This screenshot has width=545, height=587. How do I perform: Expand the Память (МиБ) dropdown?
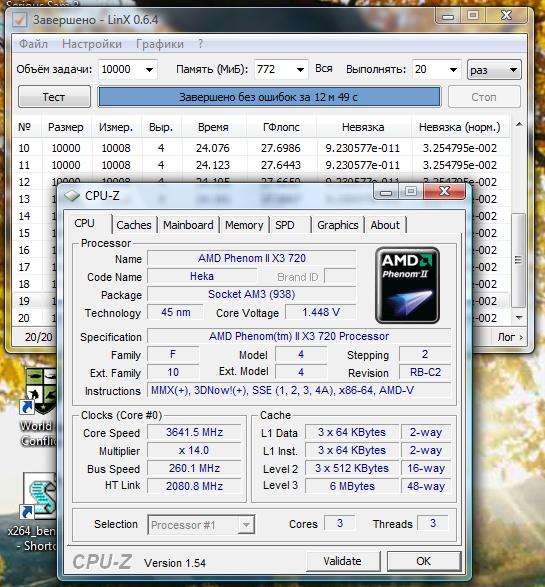(300, 70)
